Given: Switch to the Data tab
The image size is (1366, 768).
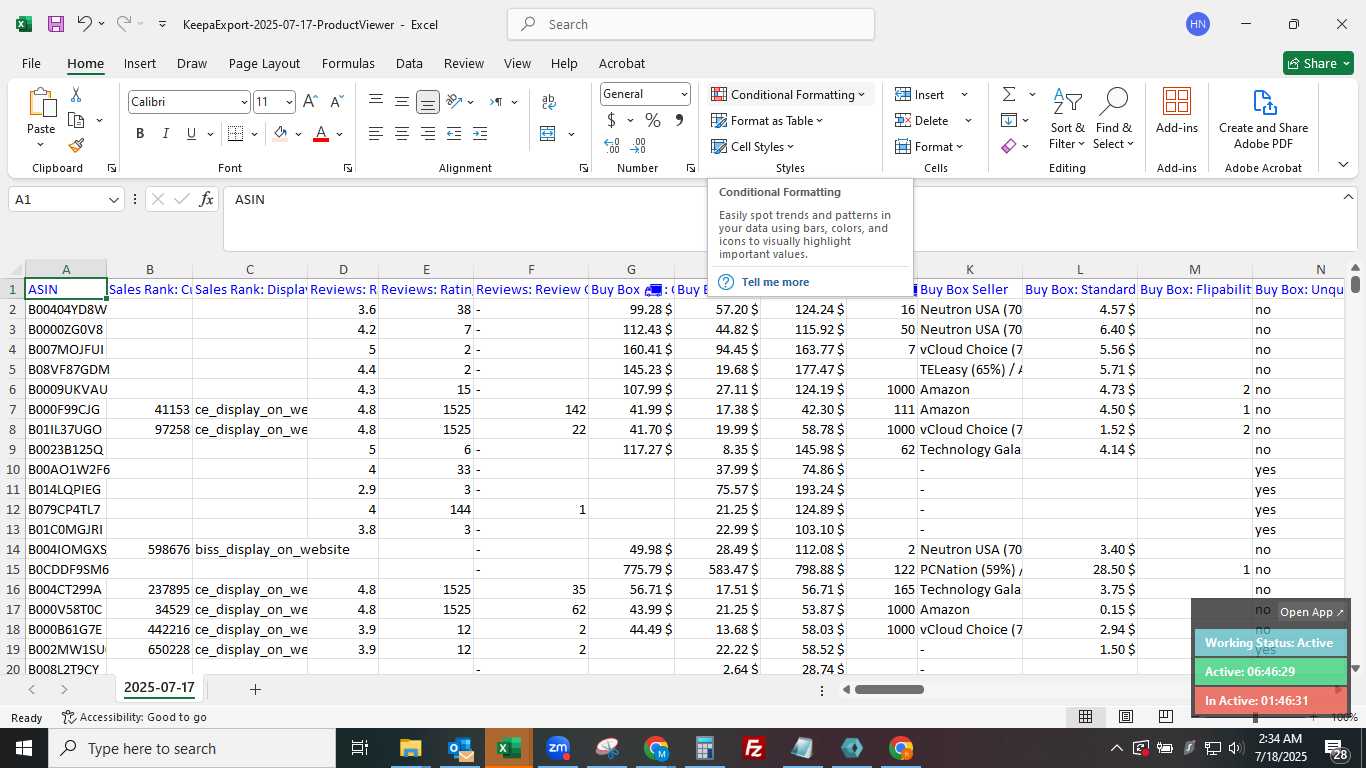Looking at the screenshot, I should click(409, 63).
